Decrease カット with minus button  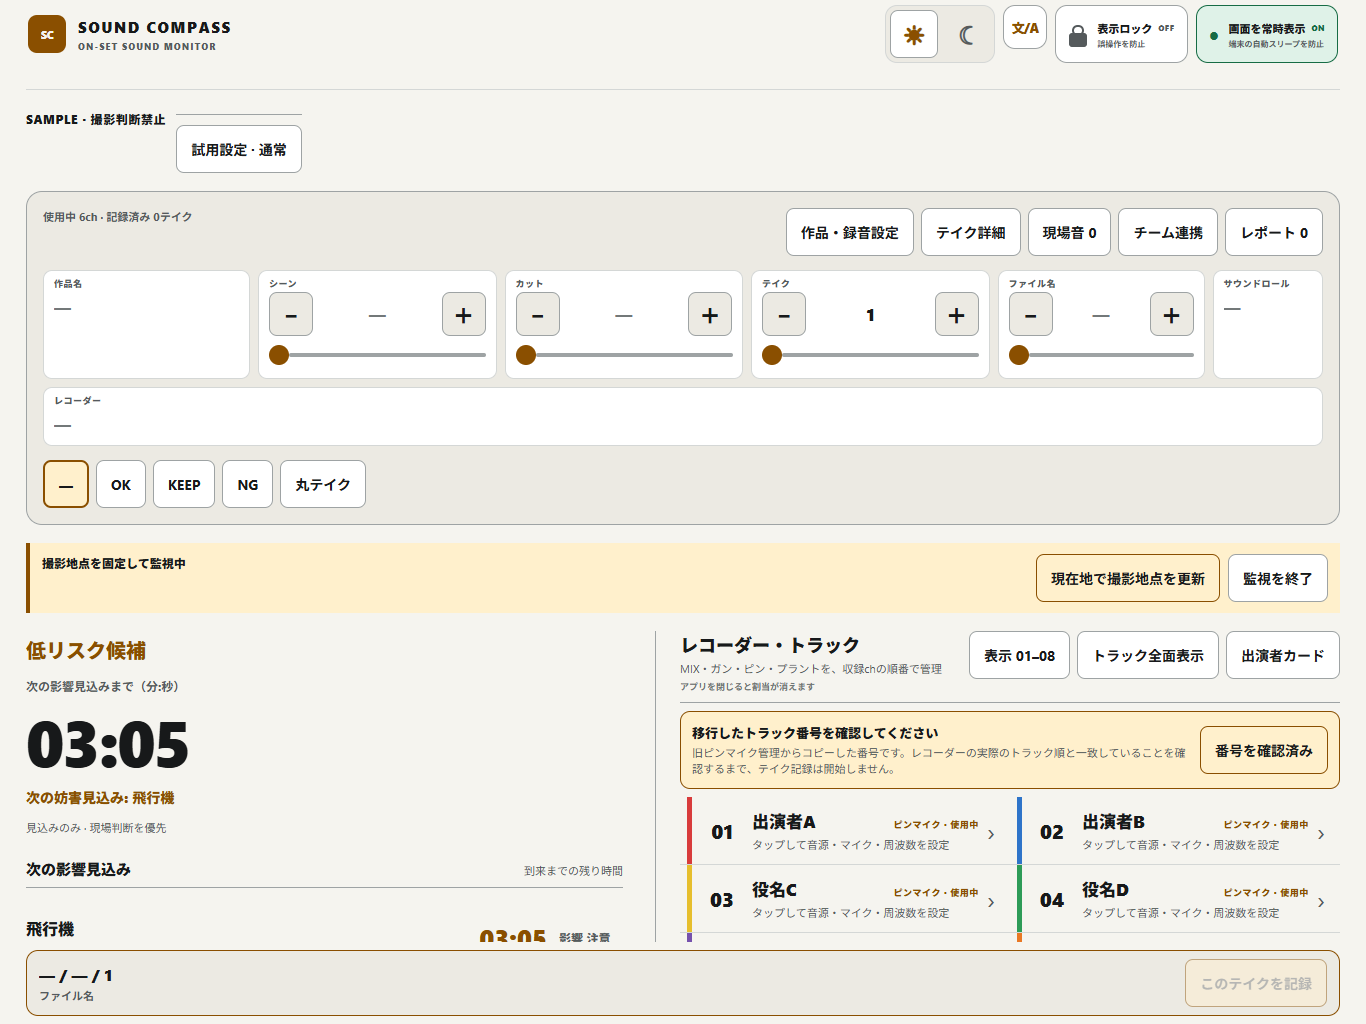(x=538, y=315)
